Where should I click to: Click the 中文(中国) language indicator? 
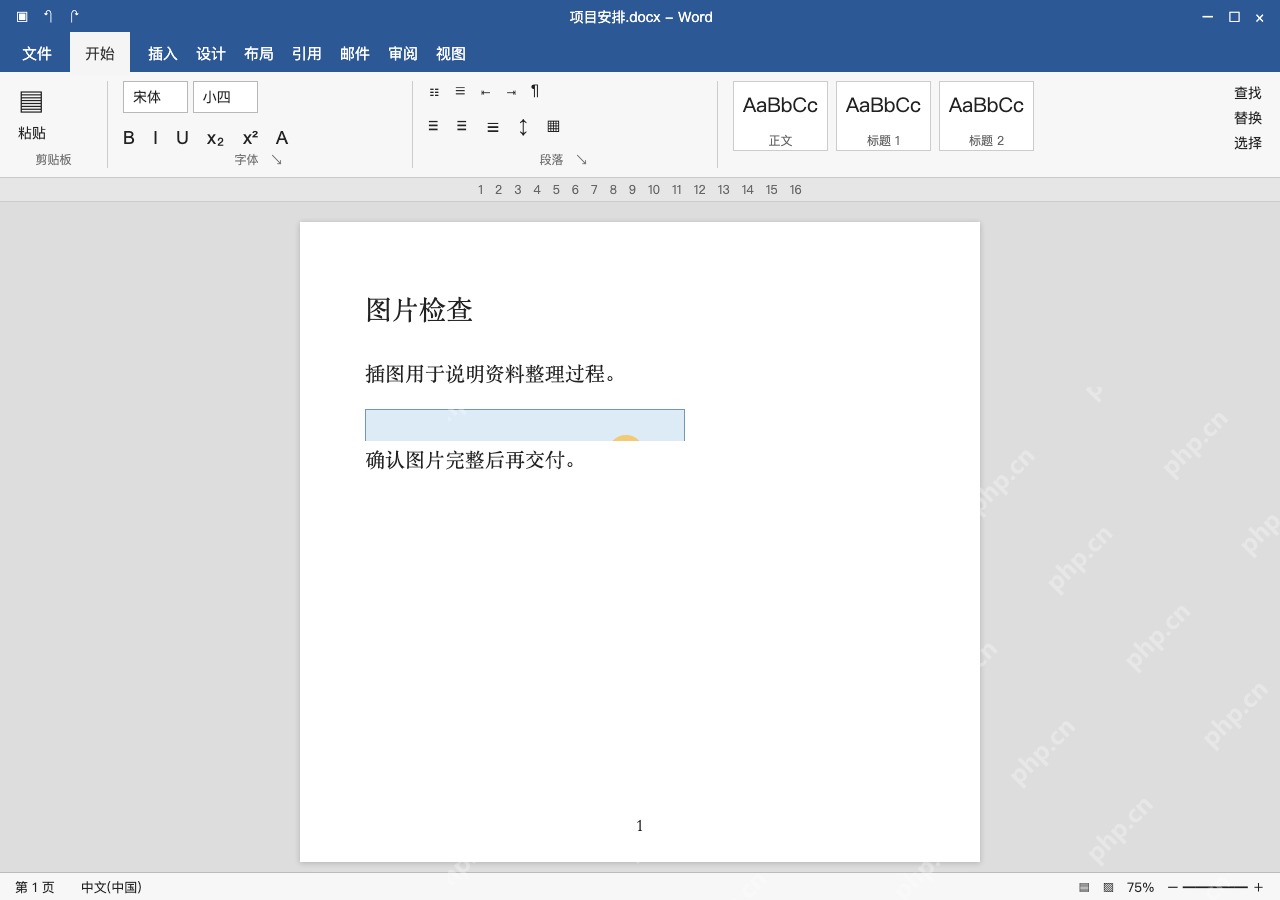pyautogui.click(x=111, y=887)
